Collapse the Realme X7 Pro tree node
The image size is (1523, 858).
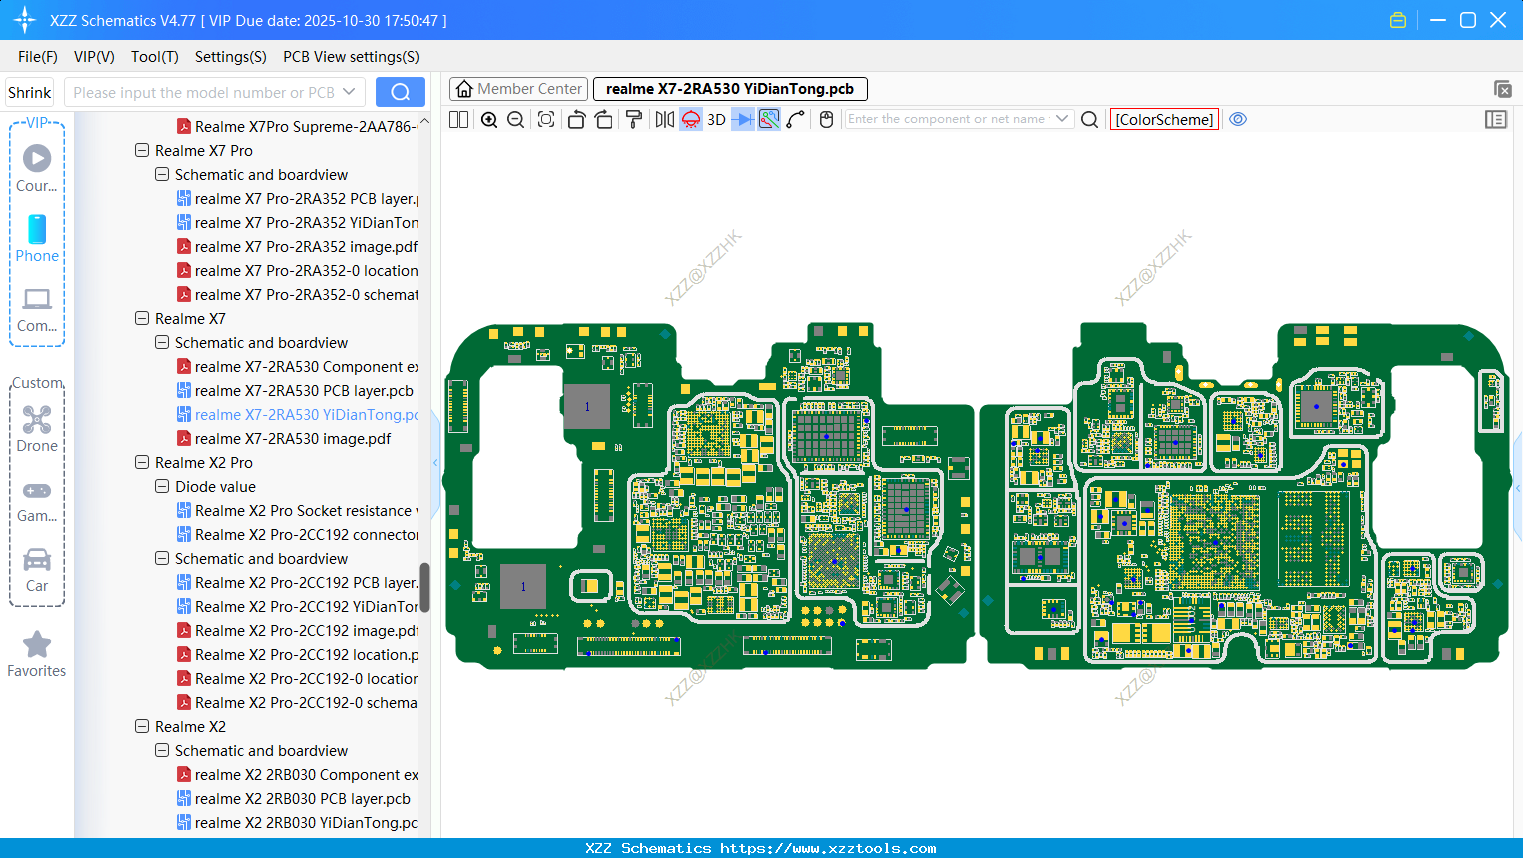click(x=142, y=151)
